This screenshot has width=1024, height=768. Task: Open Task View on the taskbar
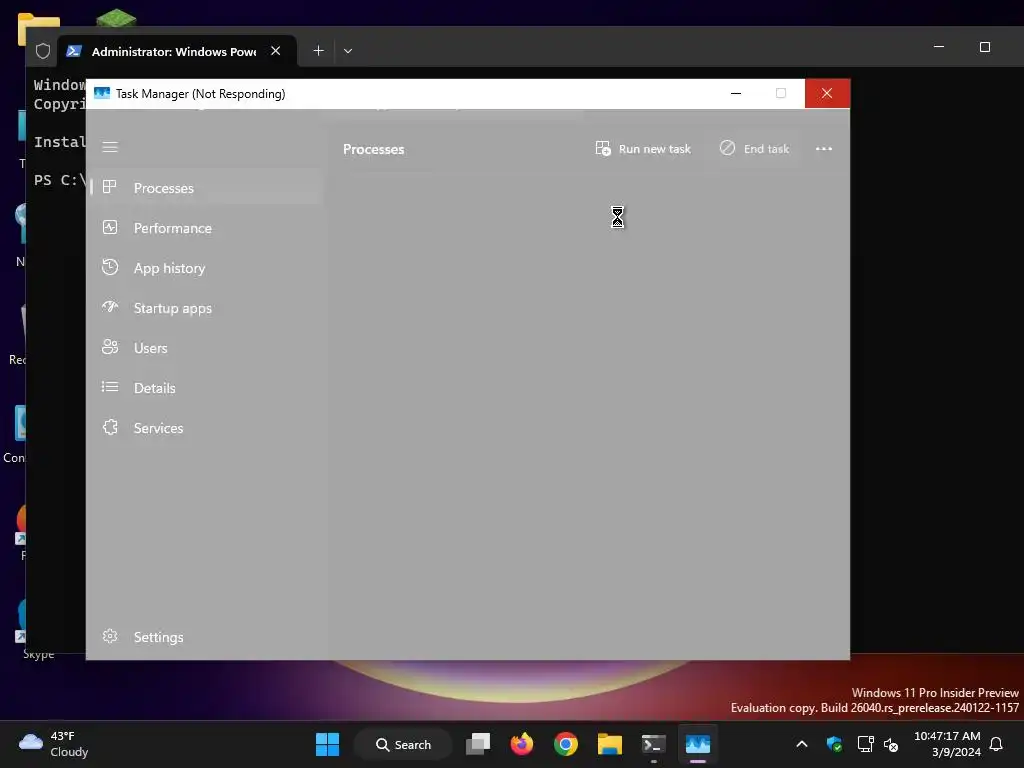[x=478, y=744]
